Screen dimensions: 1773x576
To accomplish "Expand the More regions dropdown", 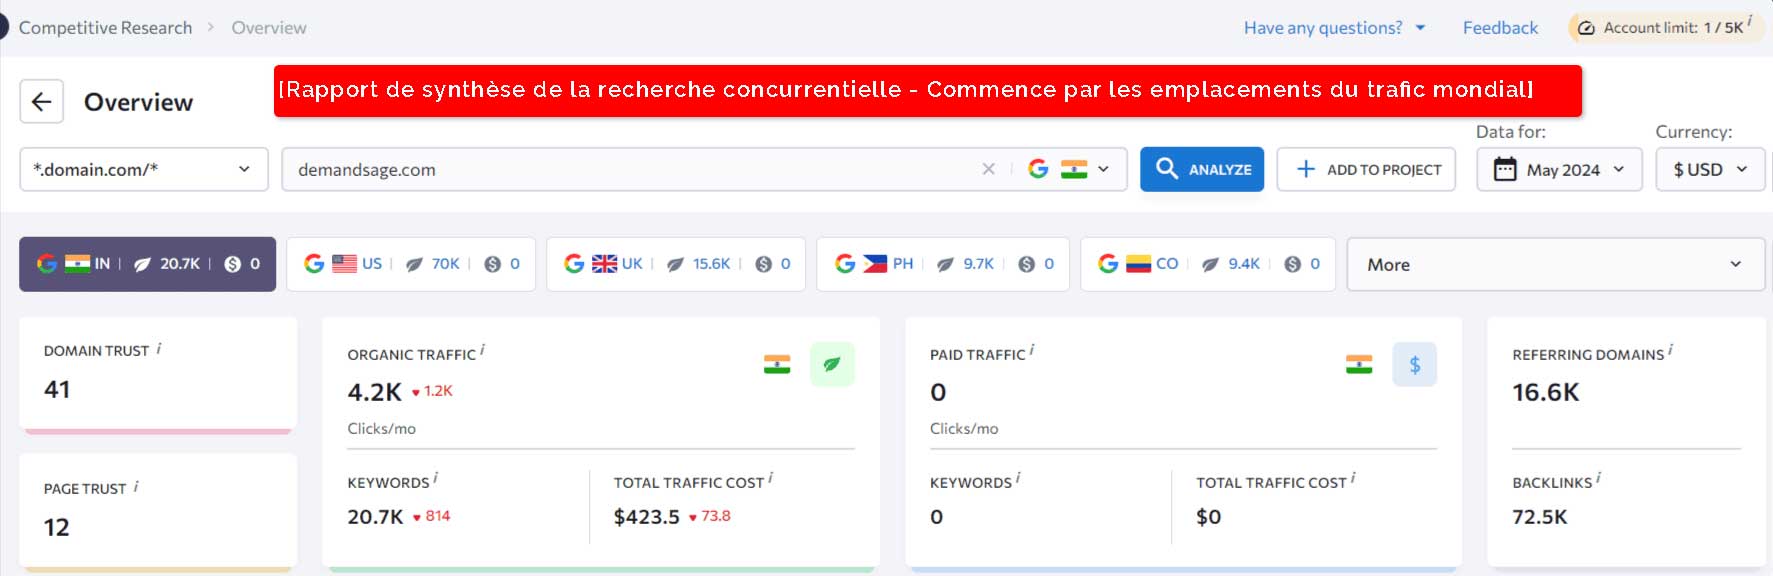I will pos(1555,264).
